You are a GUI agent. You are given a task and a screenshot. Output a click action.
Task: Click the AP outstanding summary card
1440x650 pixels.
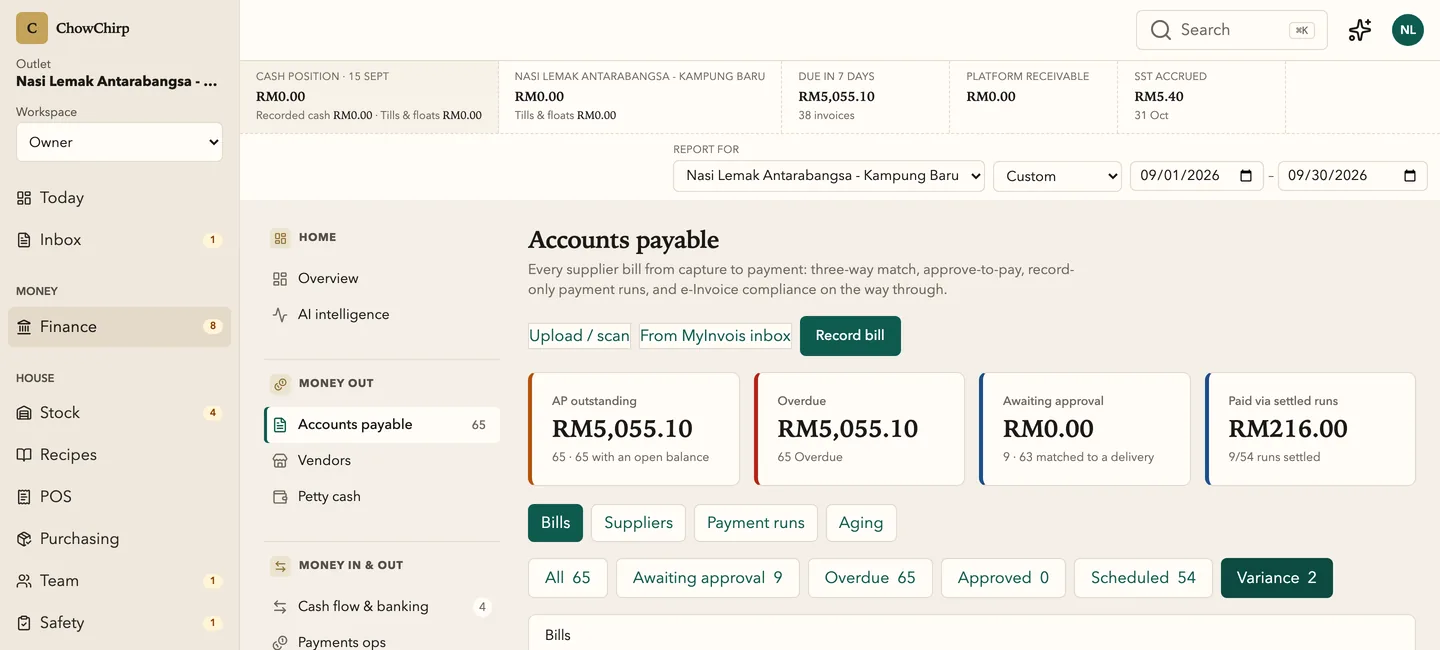[634, 429]
